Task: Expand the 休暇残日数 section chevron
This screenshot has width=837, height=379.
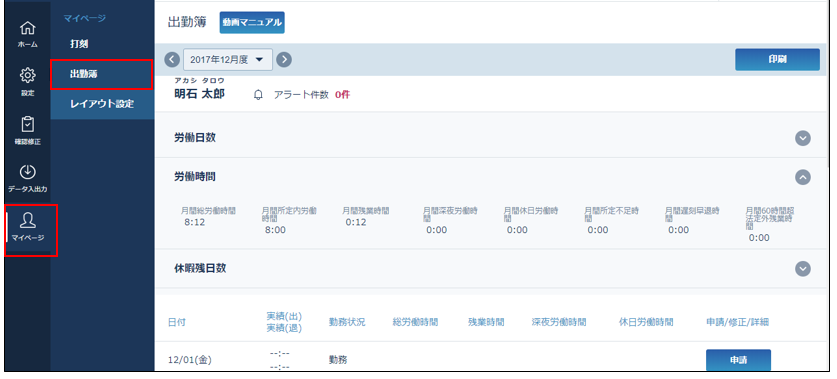Action: tap(803, 269)
